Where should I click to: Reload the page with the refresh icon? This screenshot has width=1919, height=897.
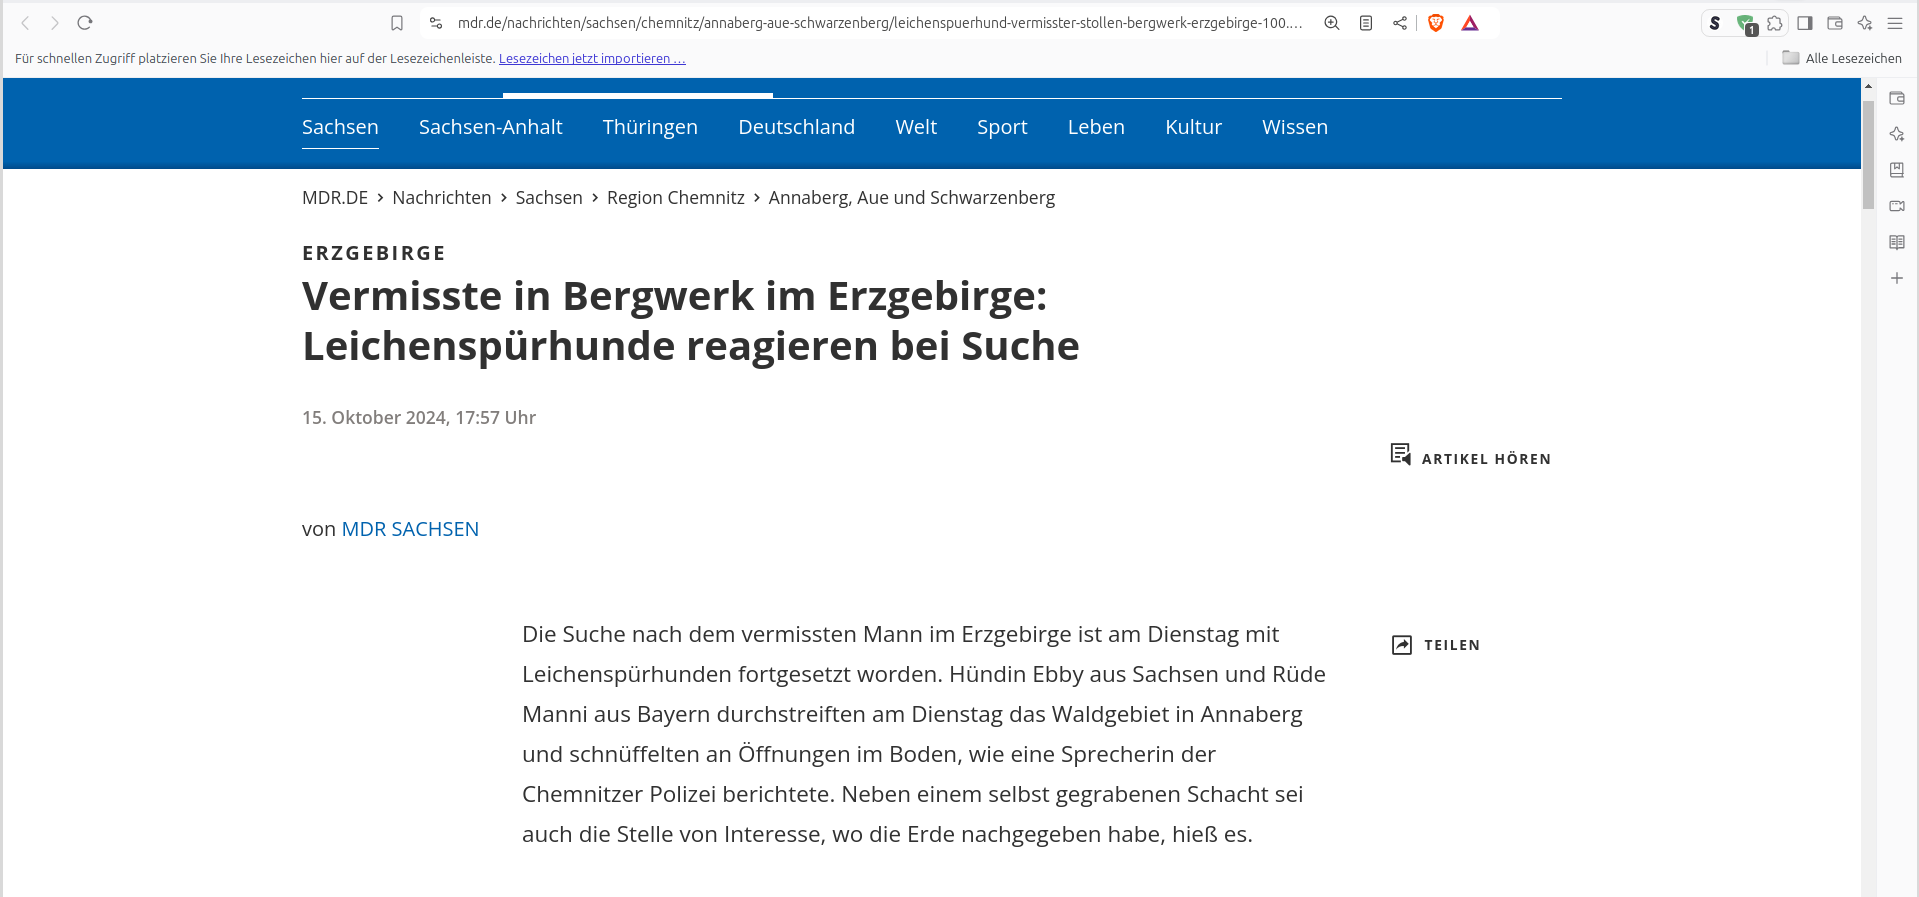(x=85, y=23)
